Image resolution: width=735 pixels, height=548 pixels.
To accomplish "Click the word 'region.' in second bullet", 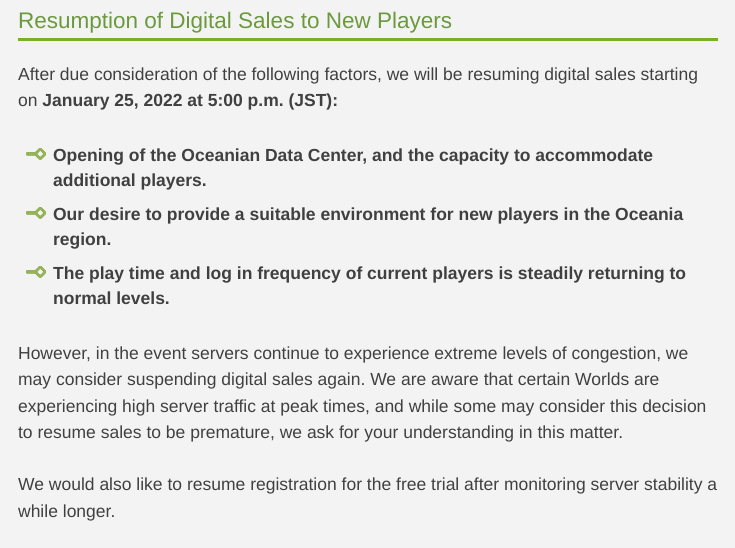I will (82, 240).
